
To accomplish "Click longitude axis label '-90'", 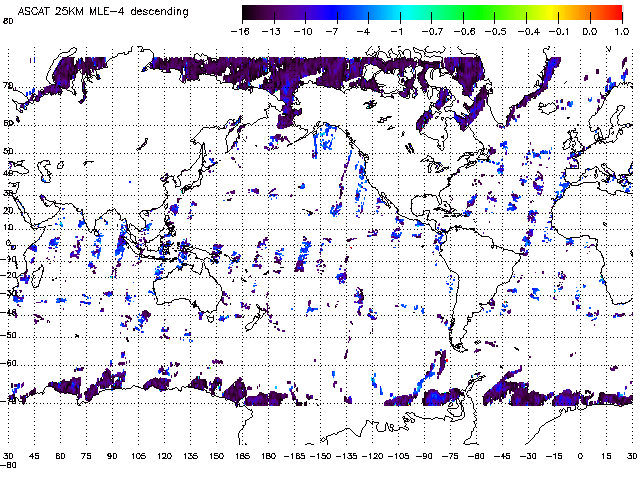I will [424, 456].
